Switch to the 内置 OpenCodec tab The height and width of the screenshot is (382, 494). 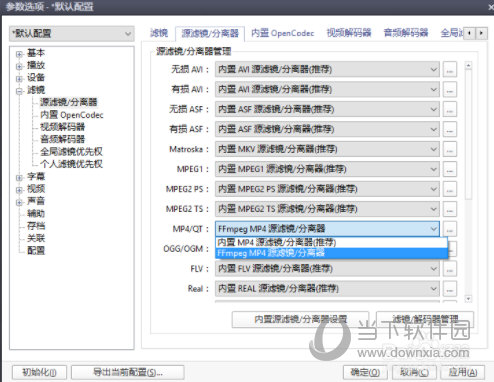pyautogui.click(x=283, y=33)
